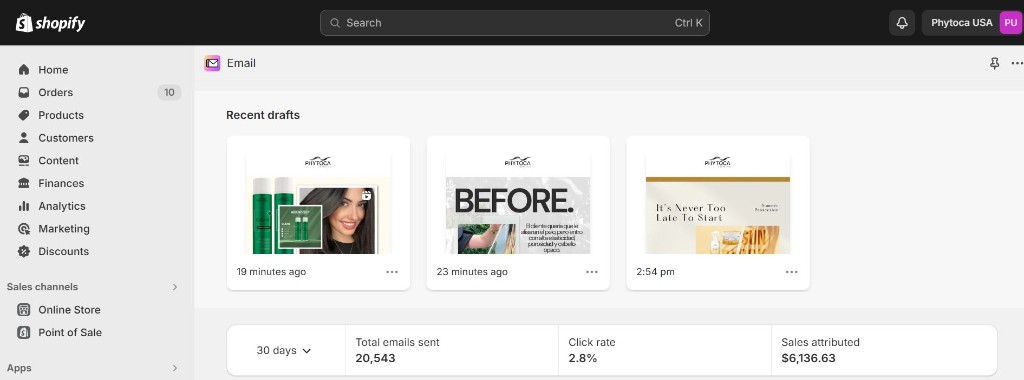
Task: Click the Home icon in sidebar
Action: pyautogui.click(x=24, y=70)
